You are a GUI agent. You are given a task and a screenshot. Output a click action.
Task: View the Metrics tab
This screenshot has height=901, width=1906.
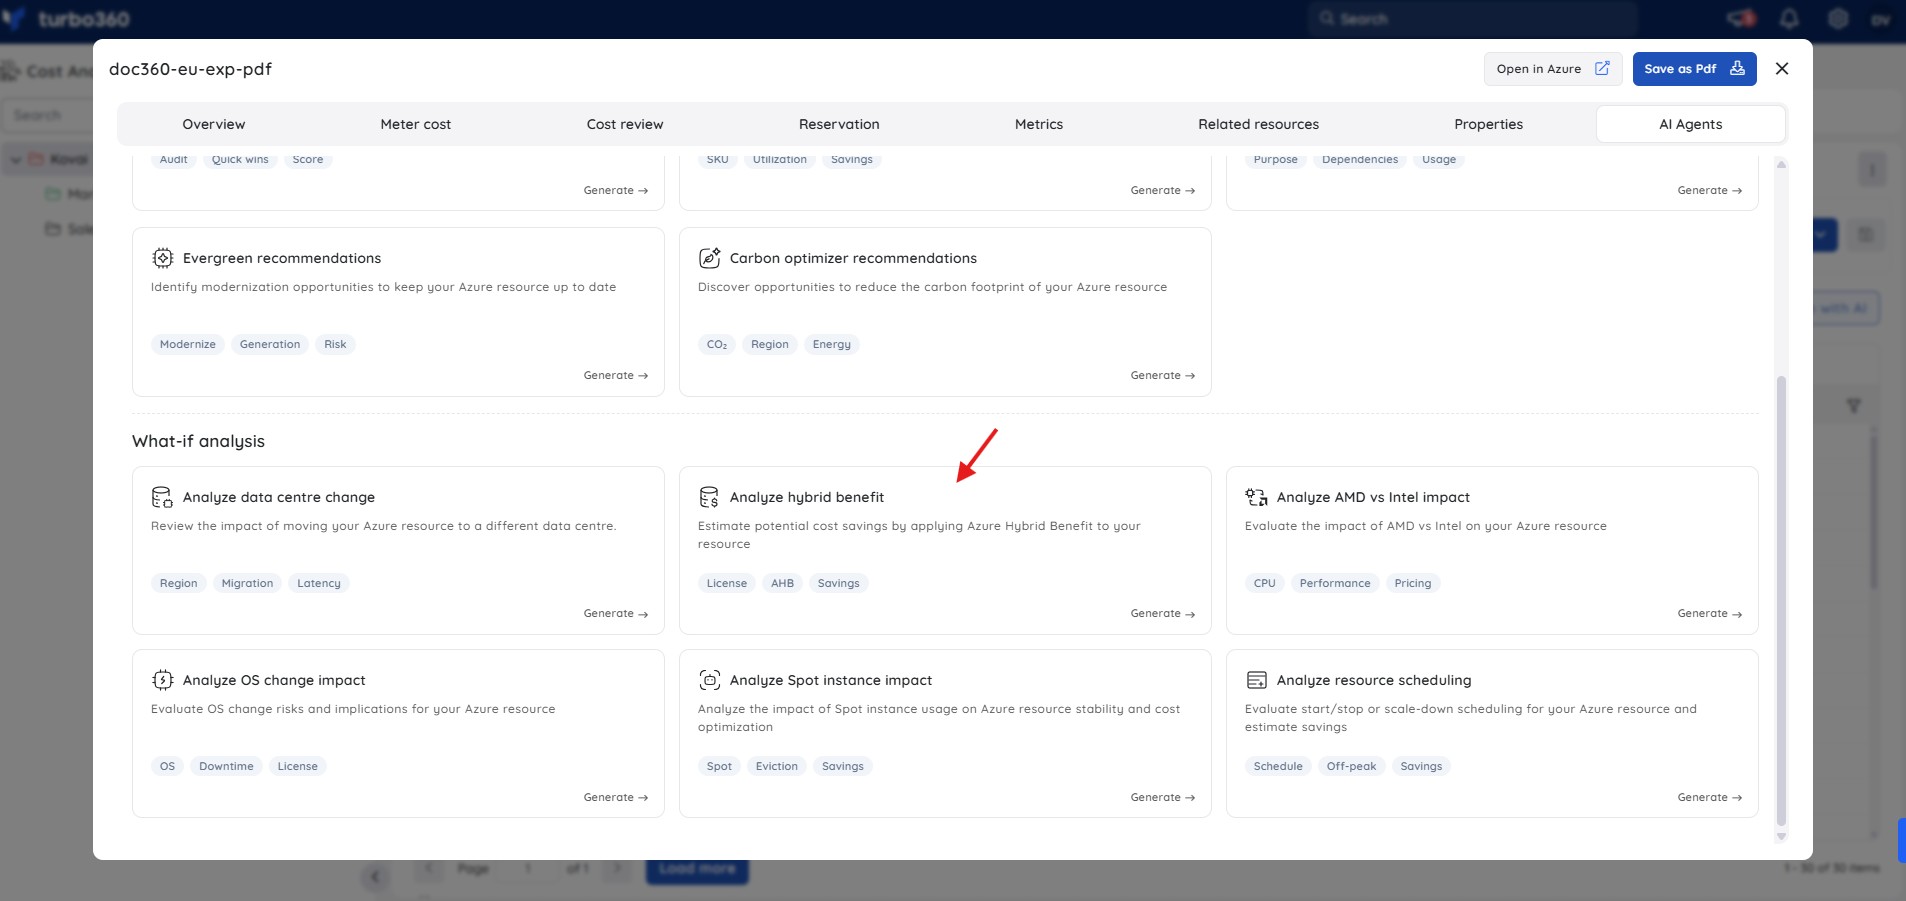[x=1039, y=124]
